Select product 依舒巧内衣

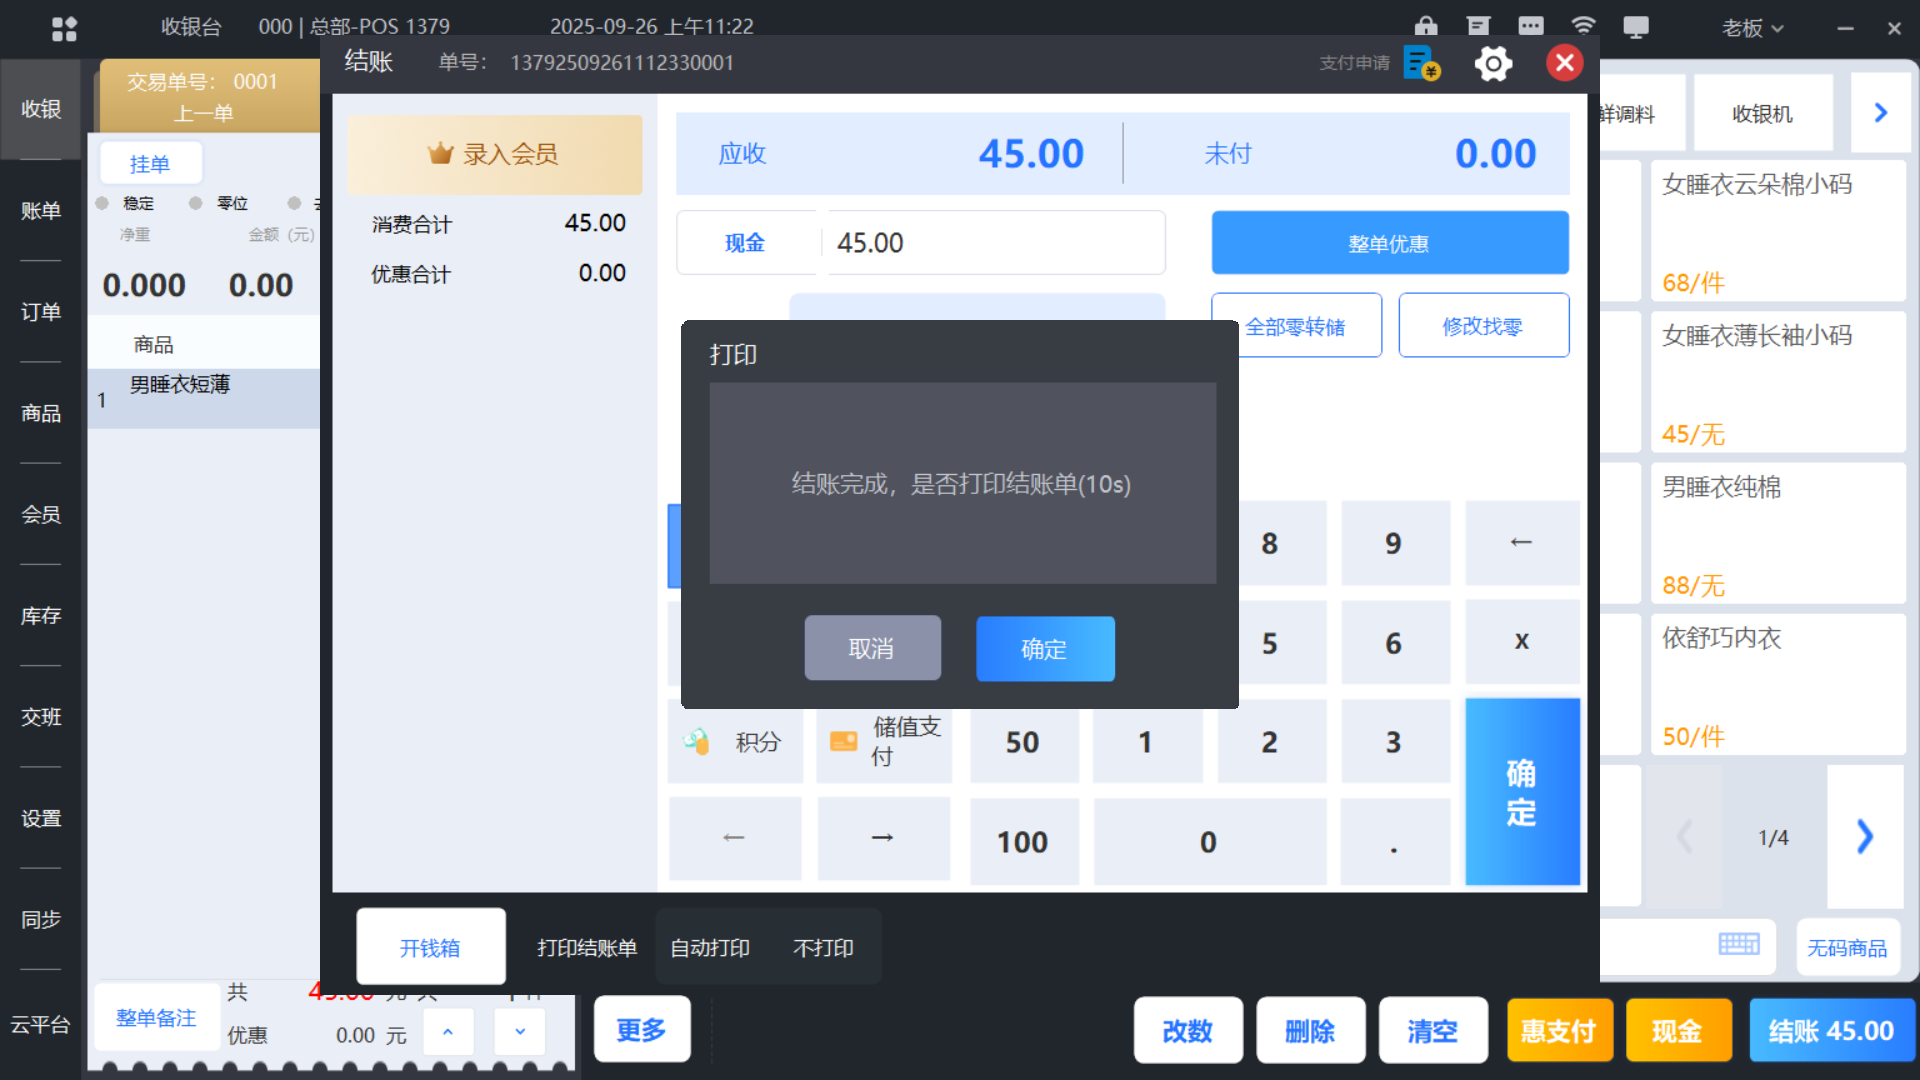[1778, 685]
